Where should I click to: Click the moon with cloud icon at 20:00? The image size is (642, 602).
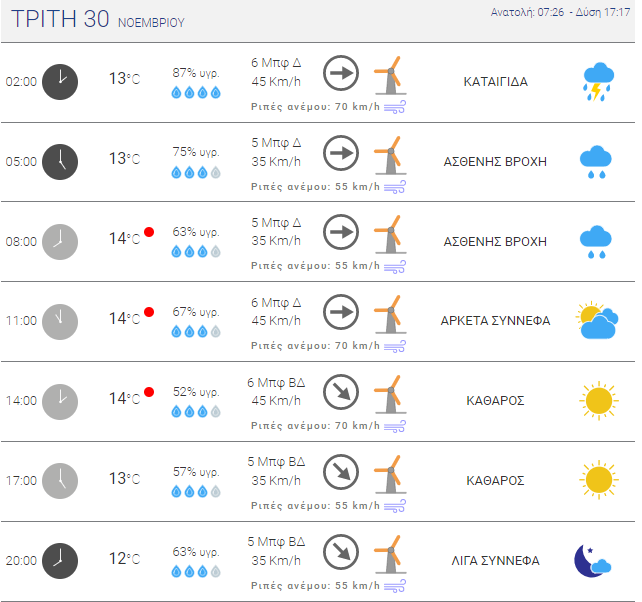point(592,561)
